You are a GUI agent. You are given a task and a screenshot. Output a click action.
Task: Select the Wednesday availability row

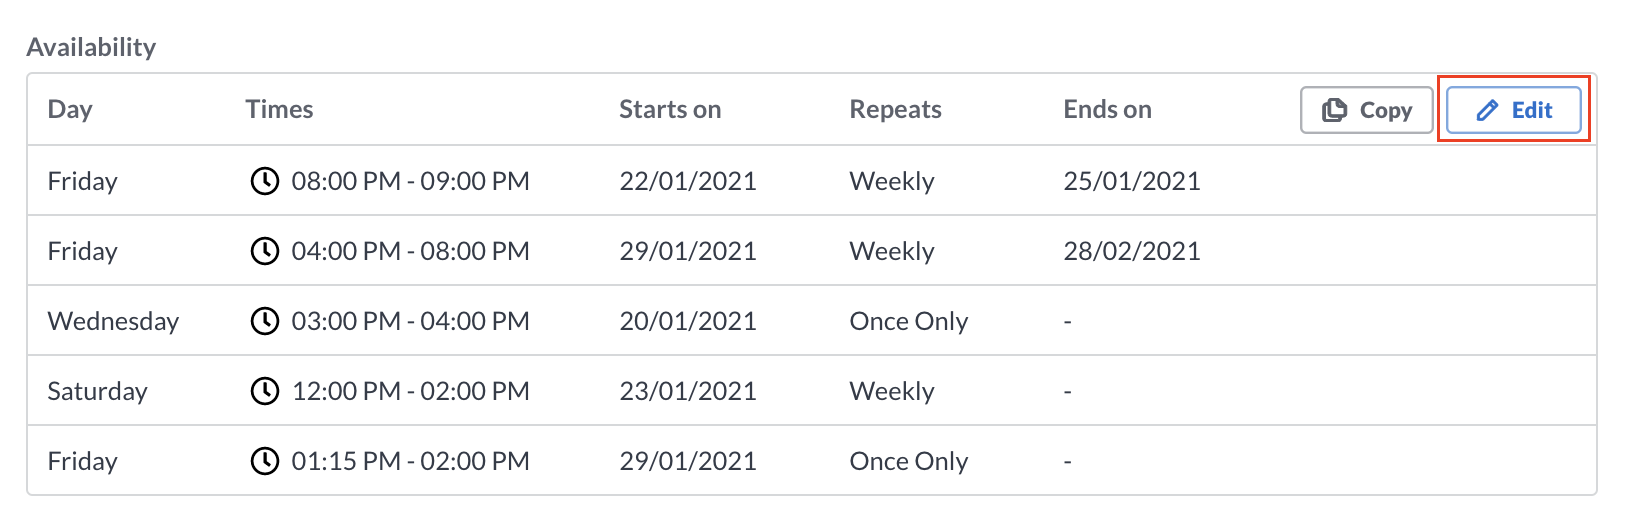(812, 321)
